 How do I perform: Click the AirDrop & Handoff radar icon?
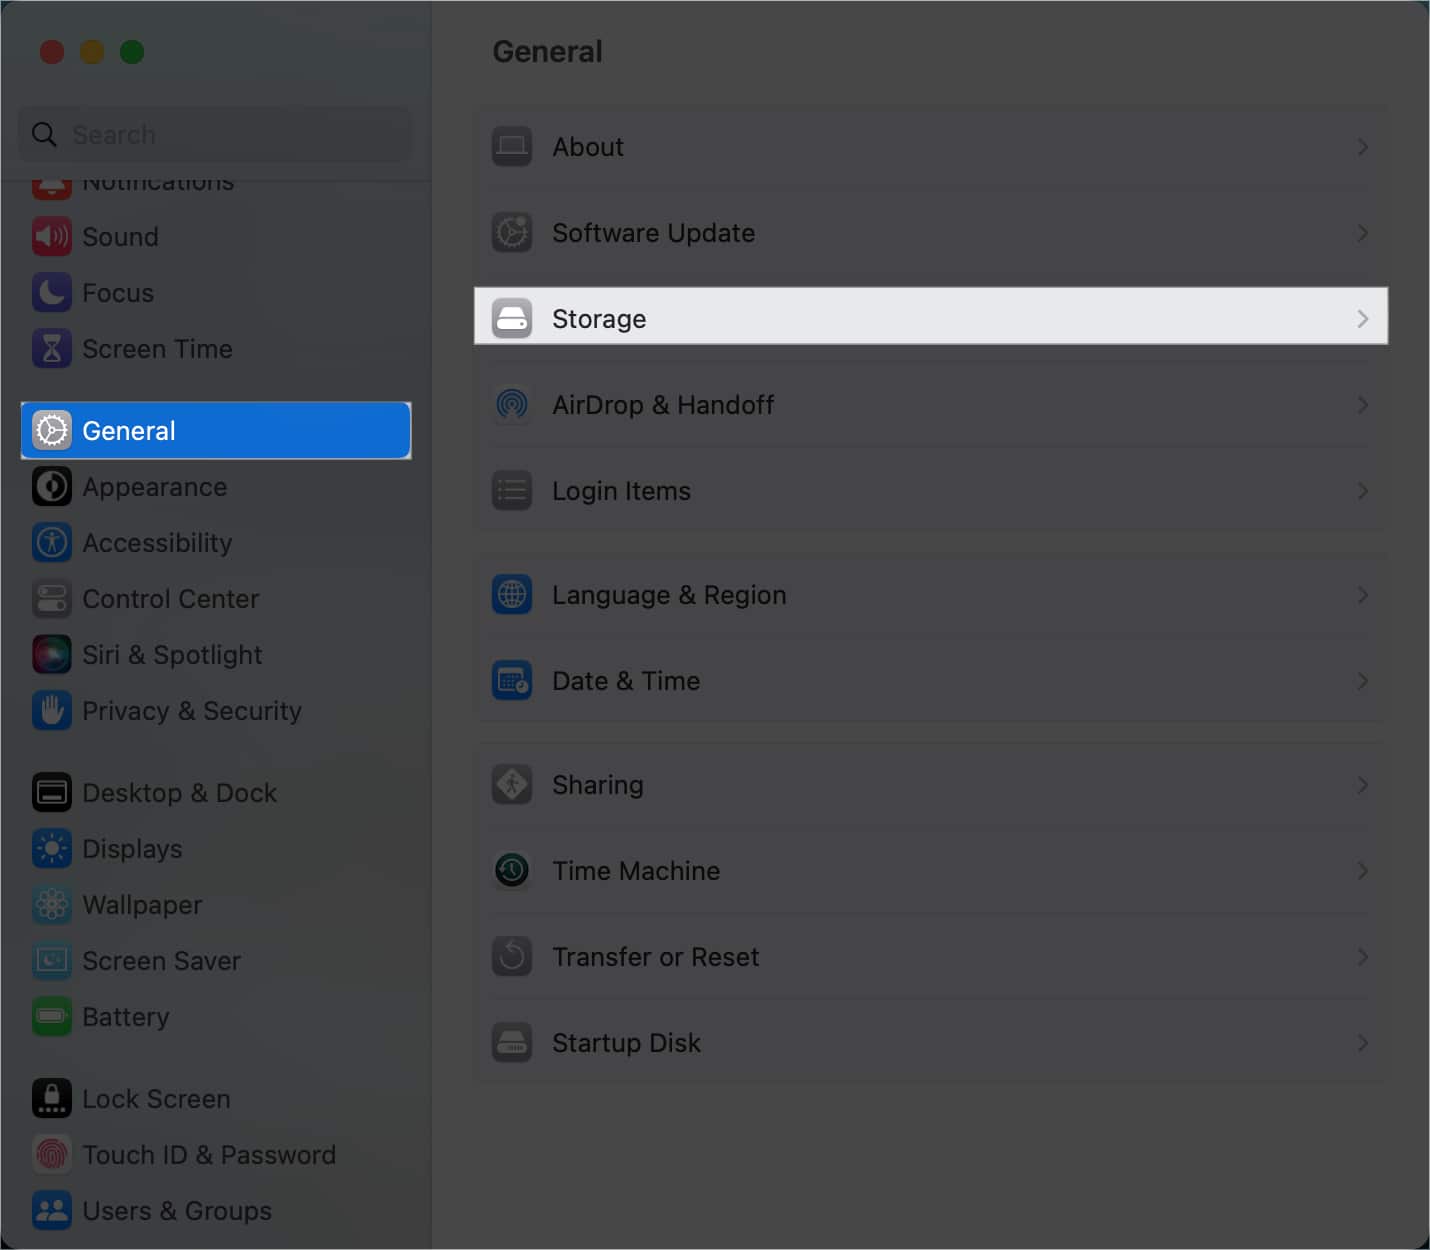click(512, 405)
